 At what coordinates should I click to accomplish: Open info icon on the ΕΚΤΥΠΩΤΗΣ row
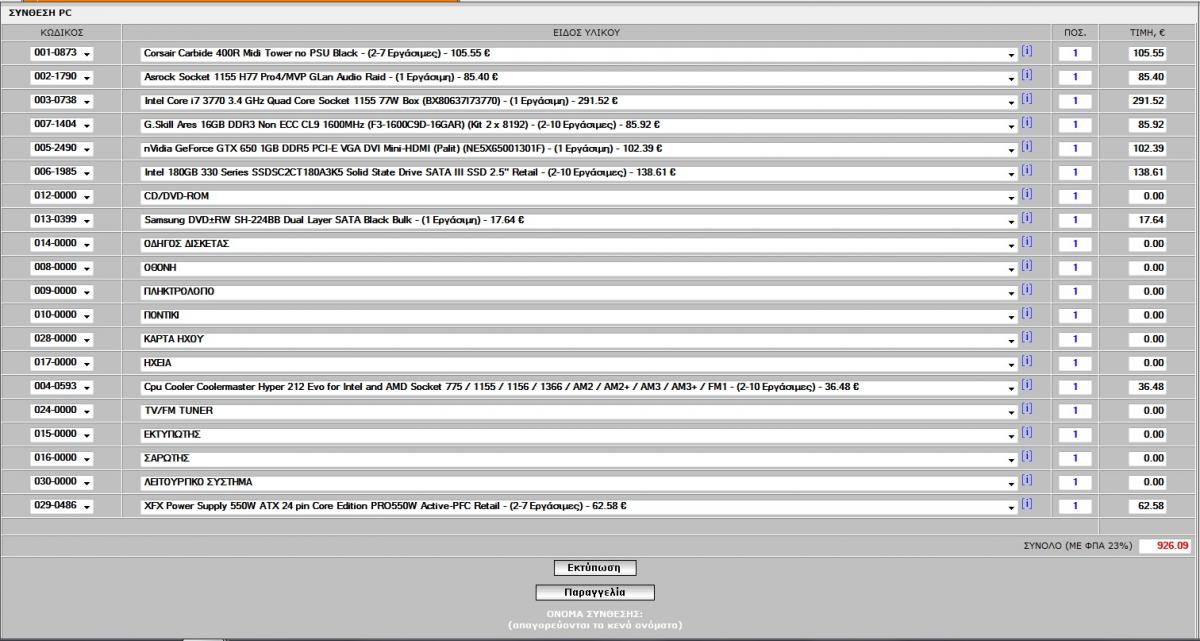click(x=1027, y=433)
